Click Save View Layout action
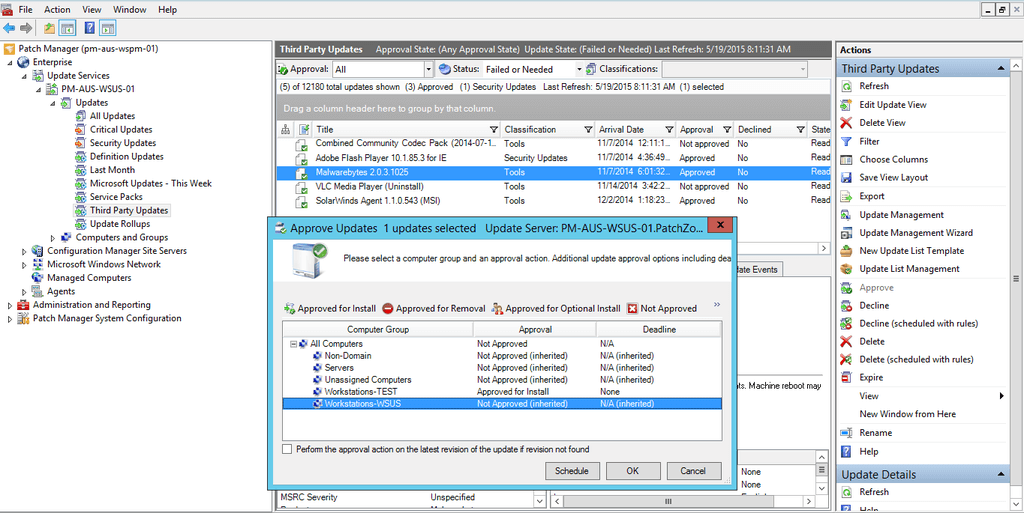1024x513 pixels. [x=893, y=178]
